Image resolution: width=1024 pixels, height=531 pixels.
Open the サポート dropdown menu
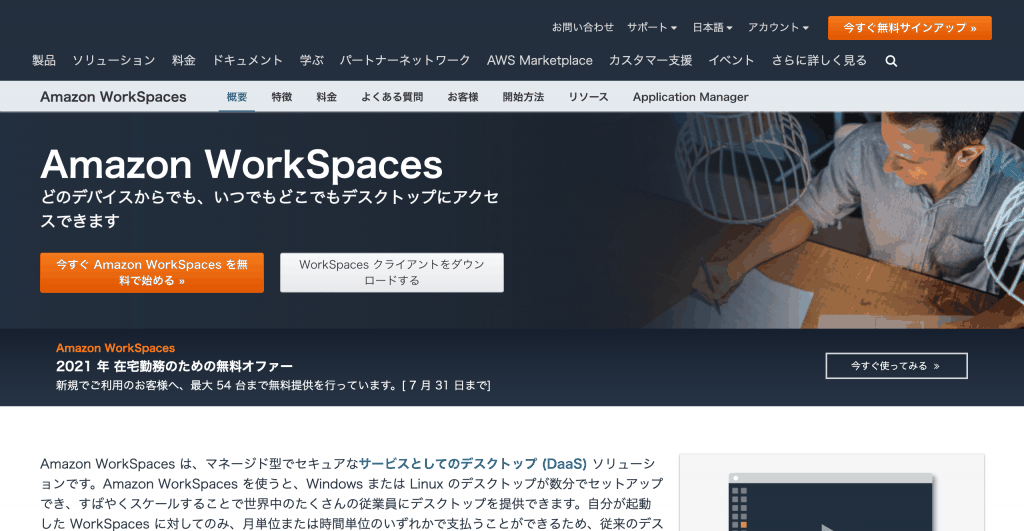click(x=651, y=27)
